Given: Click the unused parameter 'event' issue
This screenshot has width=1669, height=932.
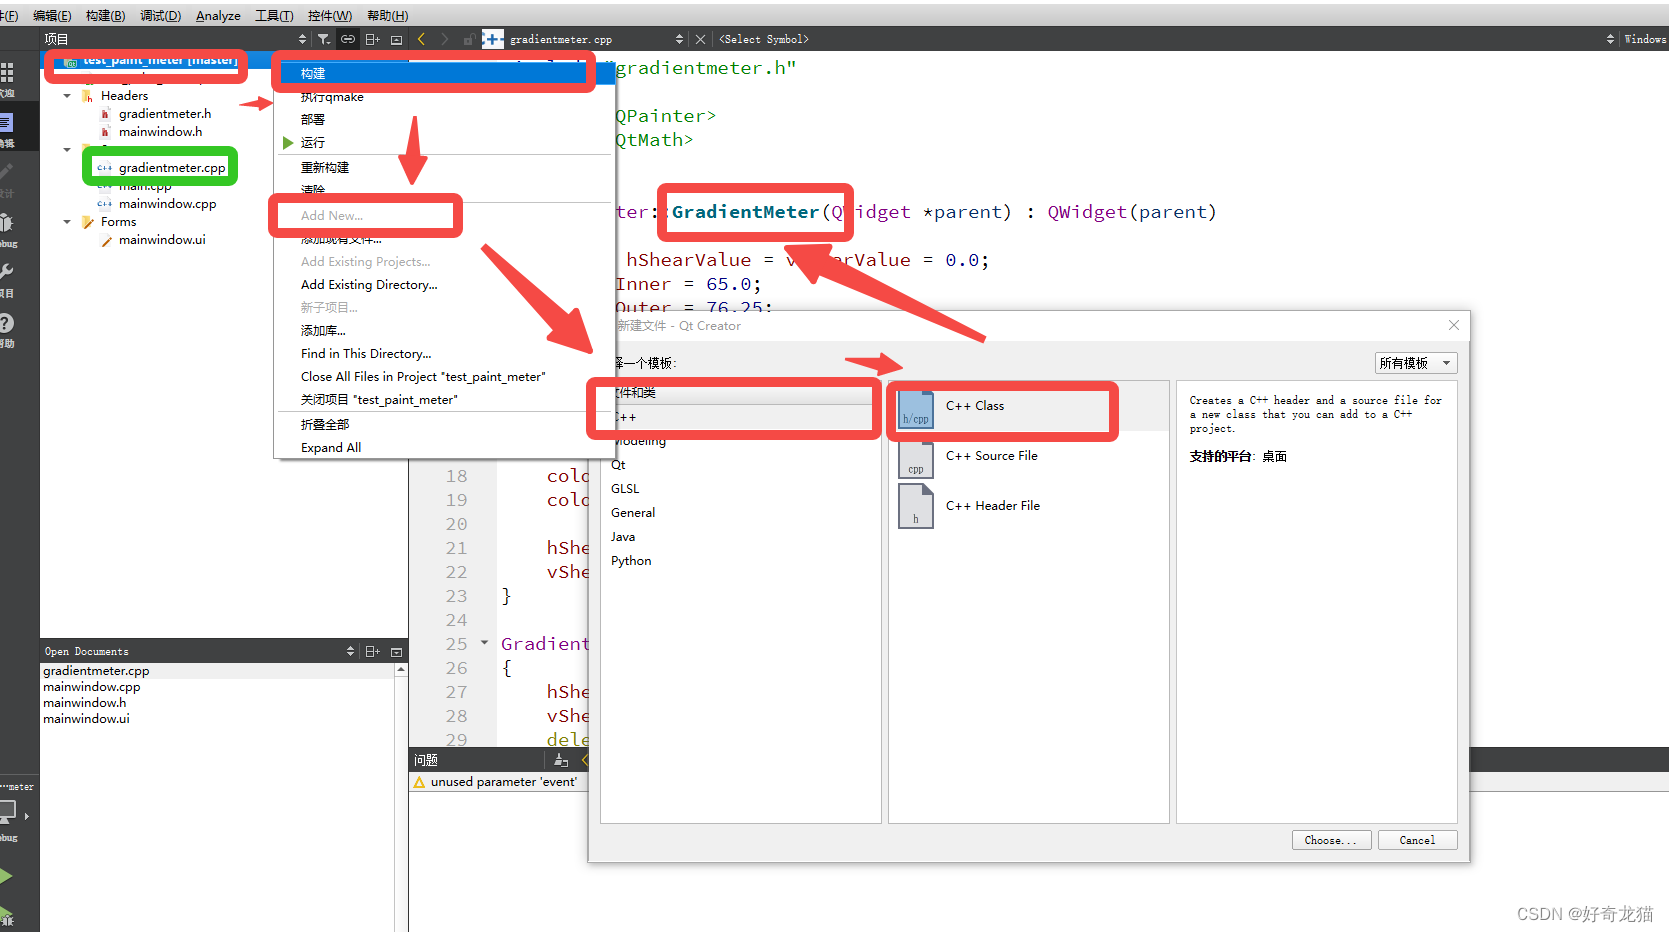Looking at the screenshot, I should click(x=503, y=782).
